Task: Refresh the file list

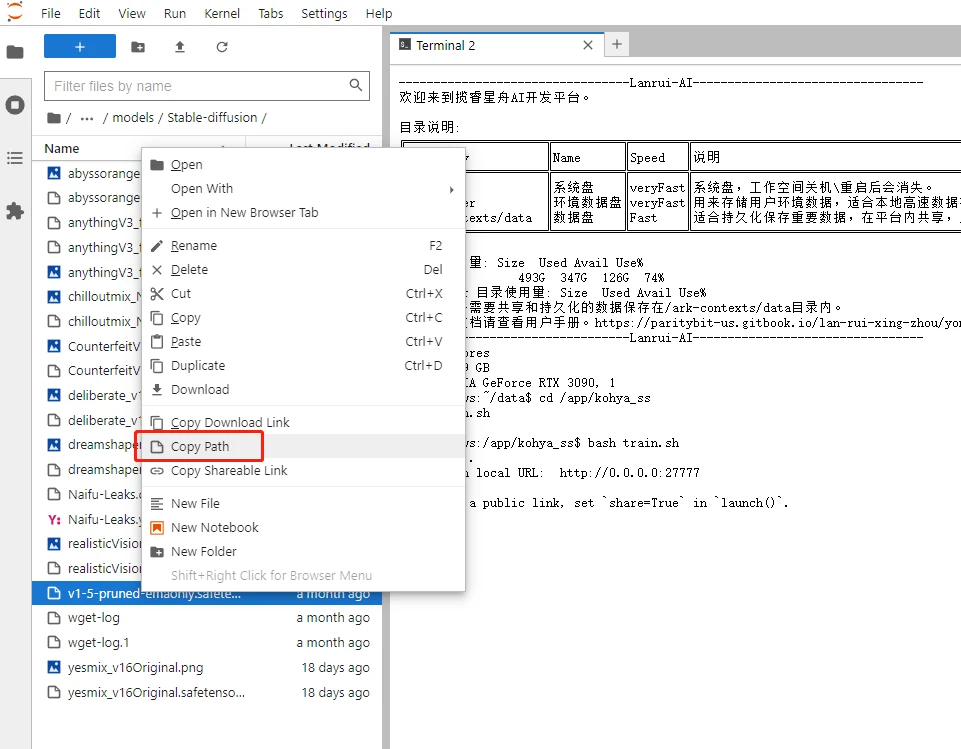Action: point(222,47)
